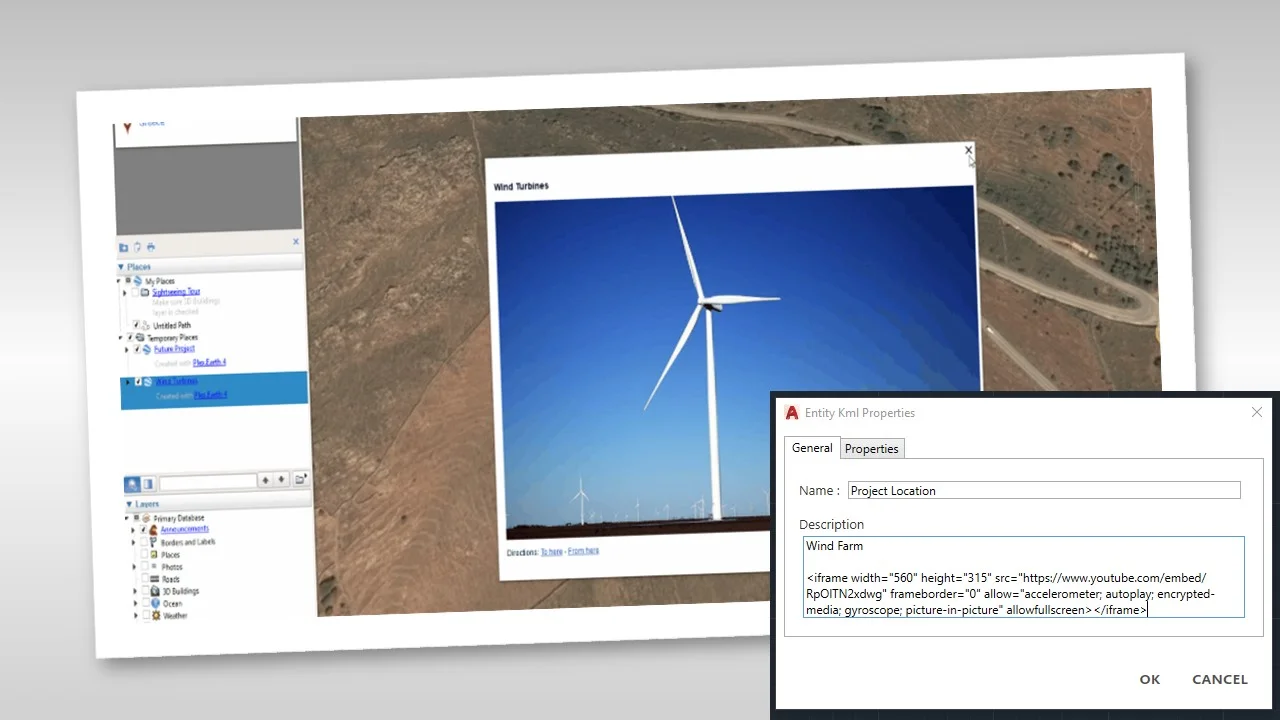Click the split panel view button
This screenshot has height=720, width=1280.
(x=148, y=484)
